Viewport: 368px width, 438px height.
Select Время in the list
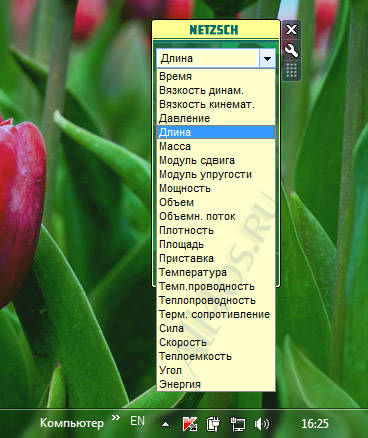click(216, 76)
